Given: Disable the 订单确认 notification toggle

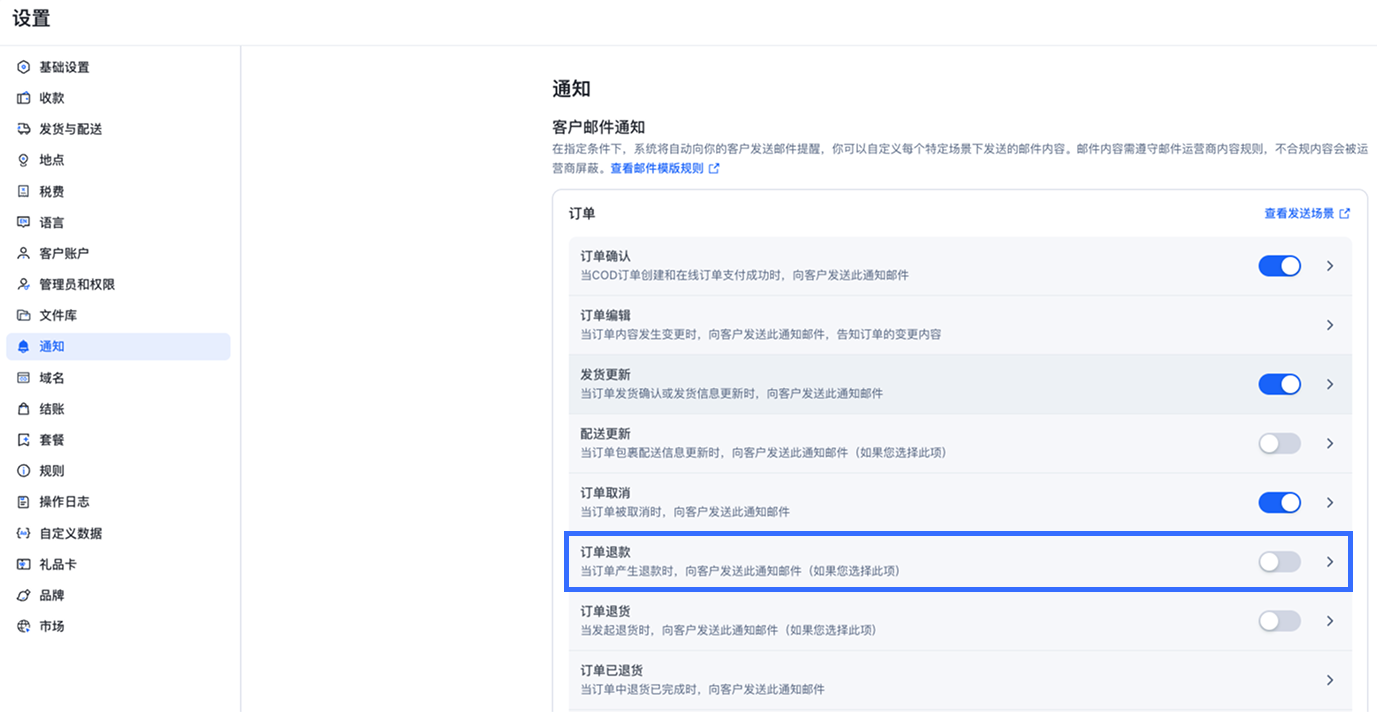Looking at the screenshot, I should click(x=1279, y=266).
